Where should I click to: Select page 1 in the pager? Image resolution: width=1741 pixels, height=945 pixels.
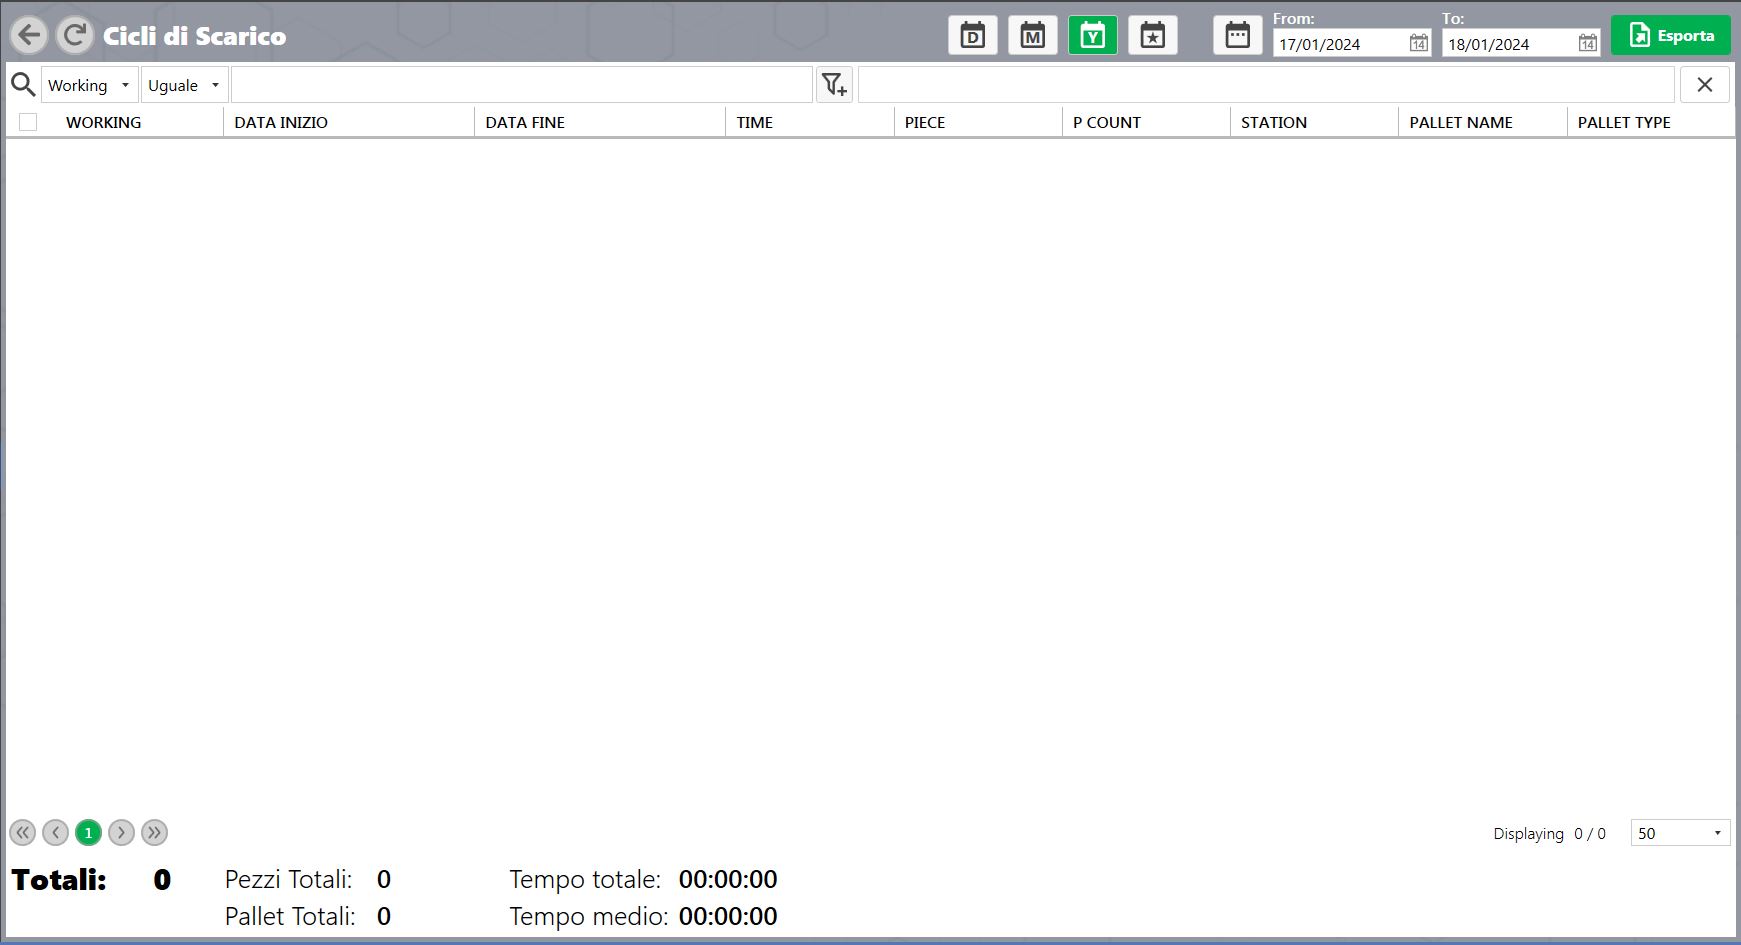pos(88,832)
